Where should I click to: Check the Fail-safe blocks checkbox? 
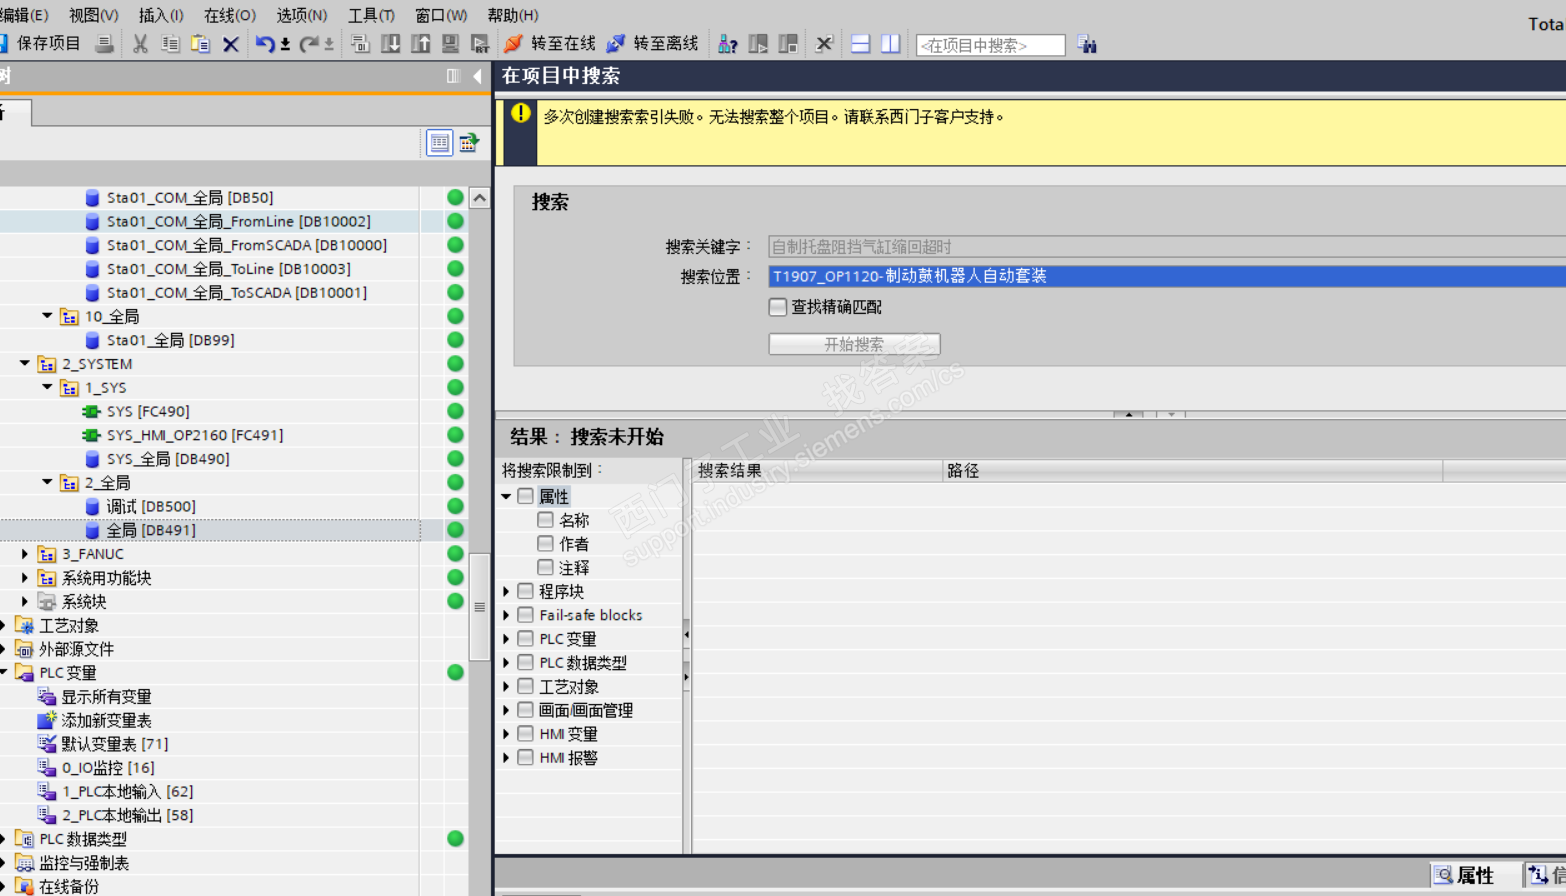[x=525, y=615]
